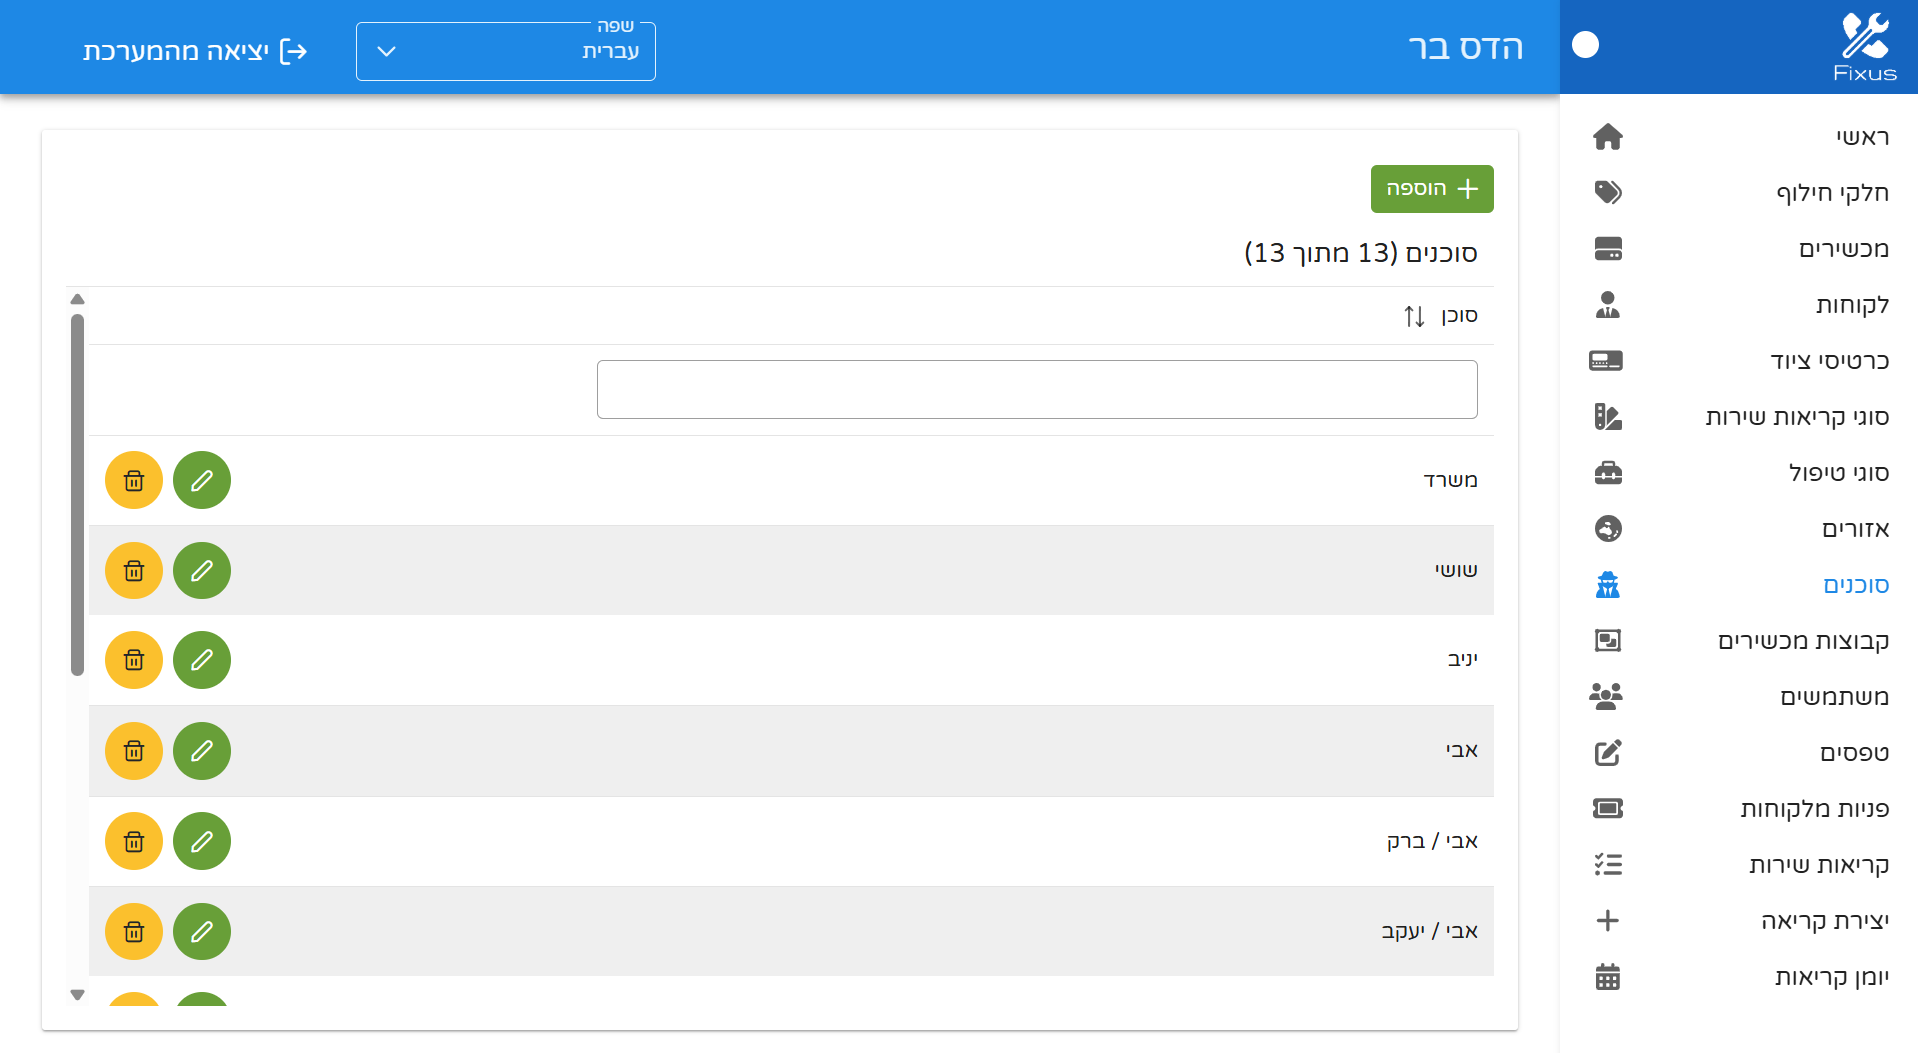Click the users icon beside משתמשים
Viewport: 1918px width, 1053px height.
(x=1607, y=697)
